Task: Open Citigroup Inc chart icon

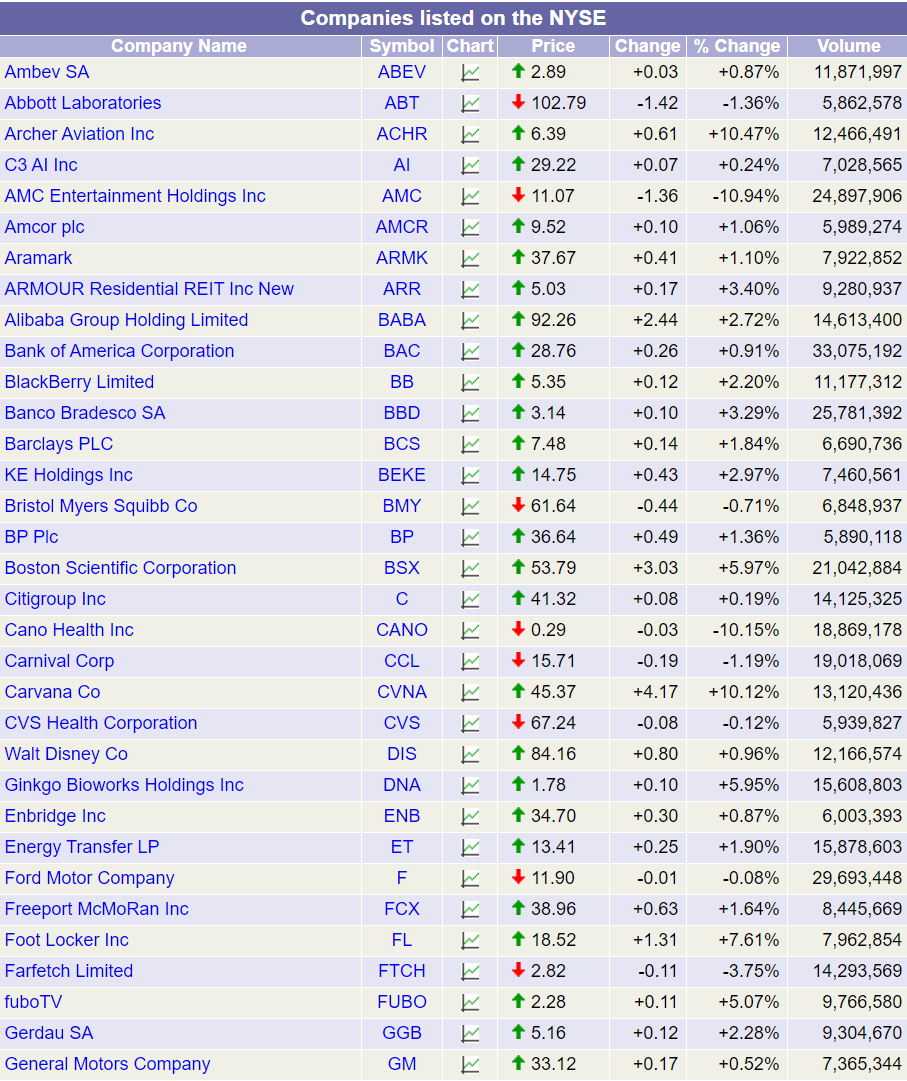Action: (x=470, y=600)
